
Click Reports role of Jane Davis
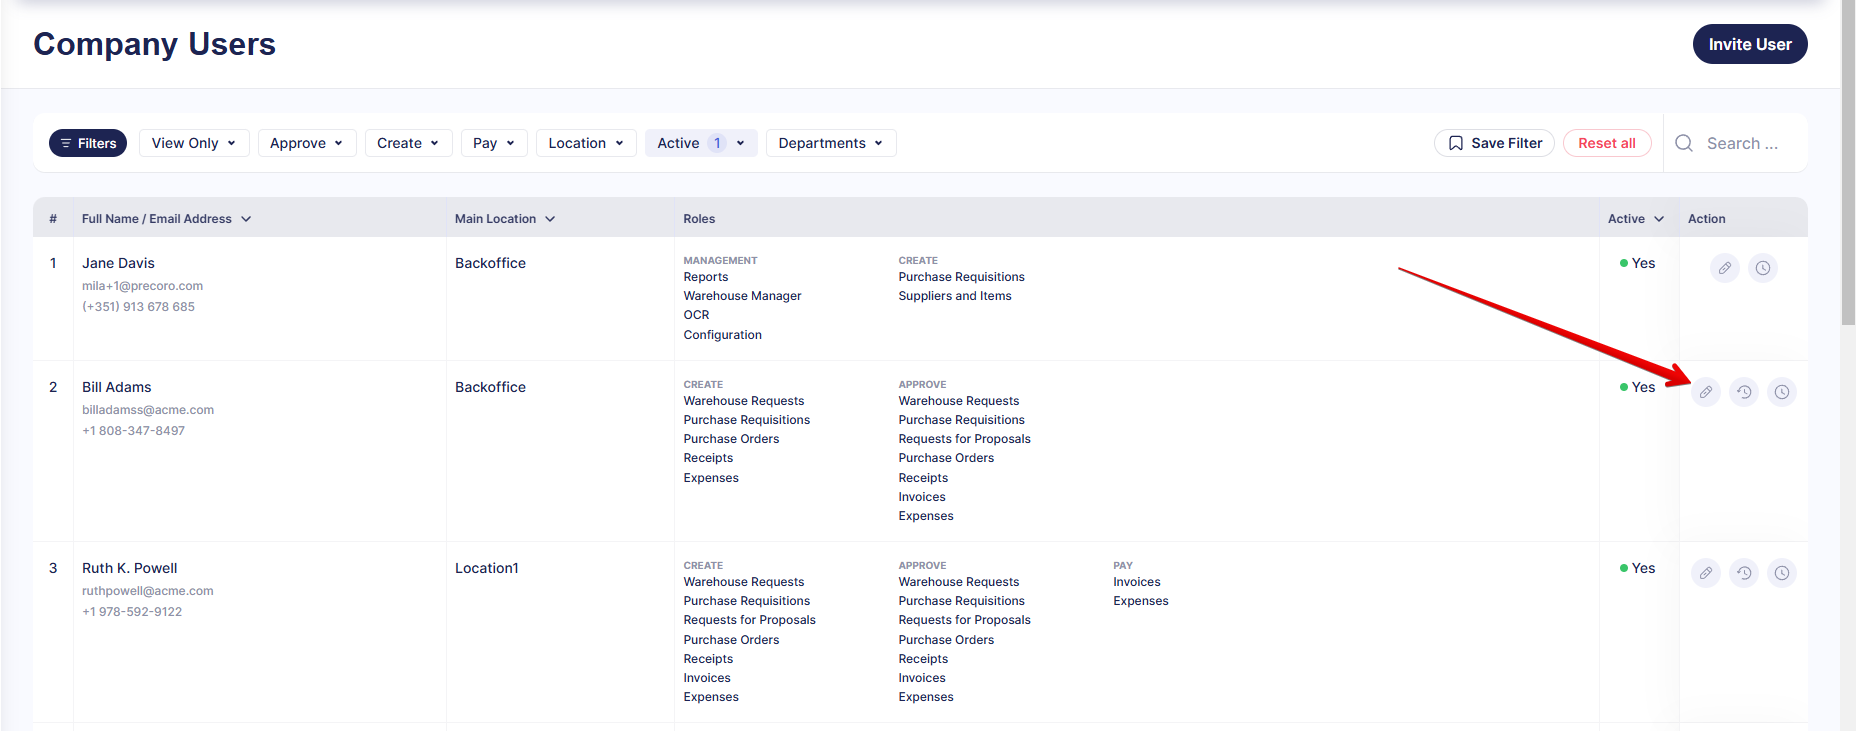pos(706,277)
